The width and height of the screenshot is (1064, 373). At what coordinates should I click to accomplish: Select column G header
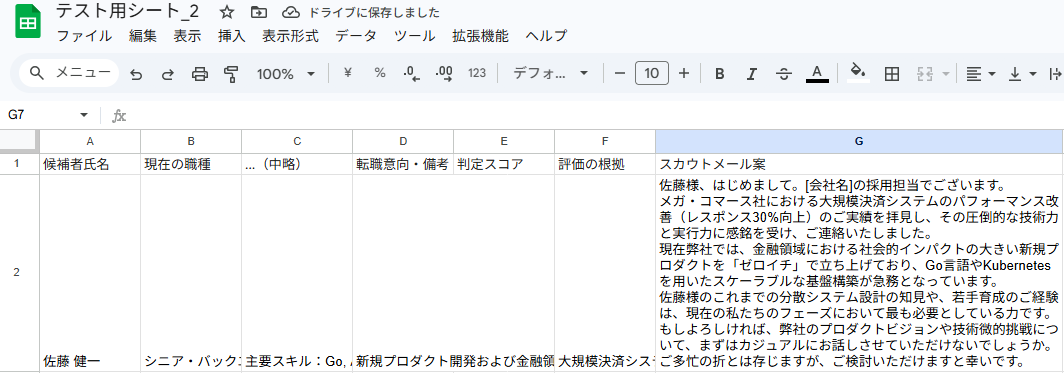click(x=859, y=141)
